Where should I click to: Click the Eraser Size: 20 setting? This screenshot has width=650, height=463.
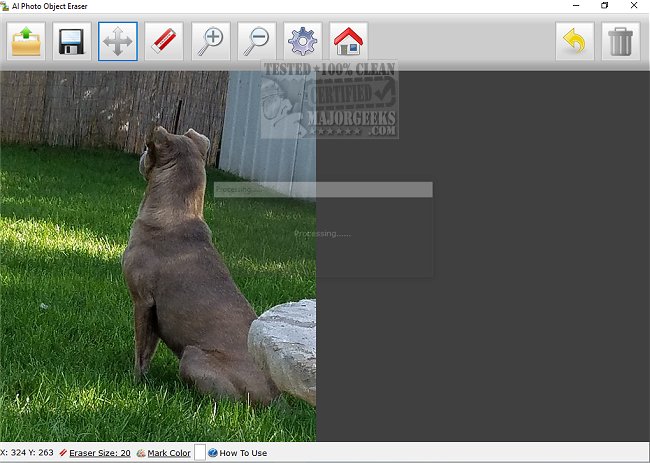[x=99, y=453]
